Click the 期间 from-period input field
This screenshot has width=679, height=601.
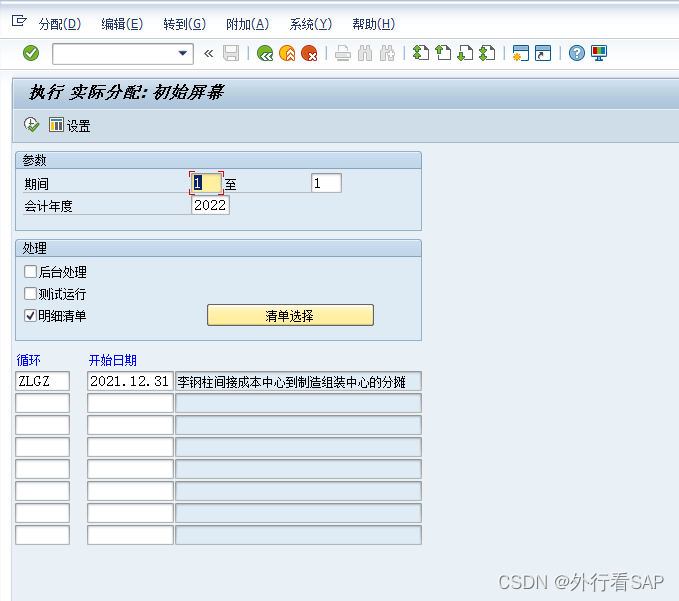pos(207,183)
